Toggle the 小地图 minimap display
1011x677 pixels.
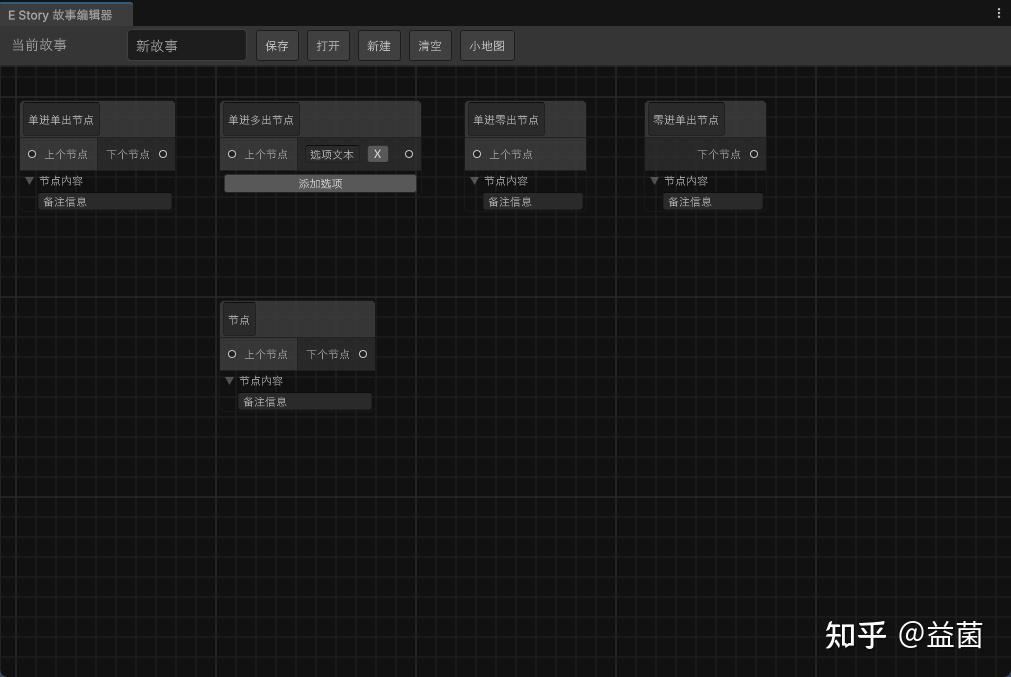[487, 45]
